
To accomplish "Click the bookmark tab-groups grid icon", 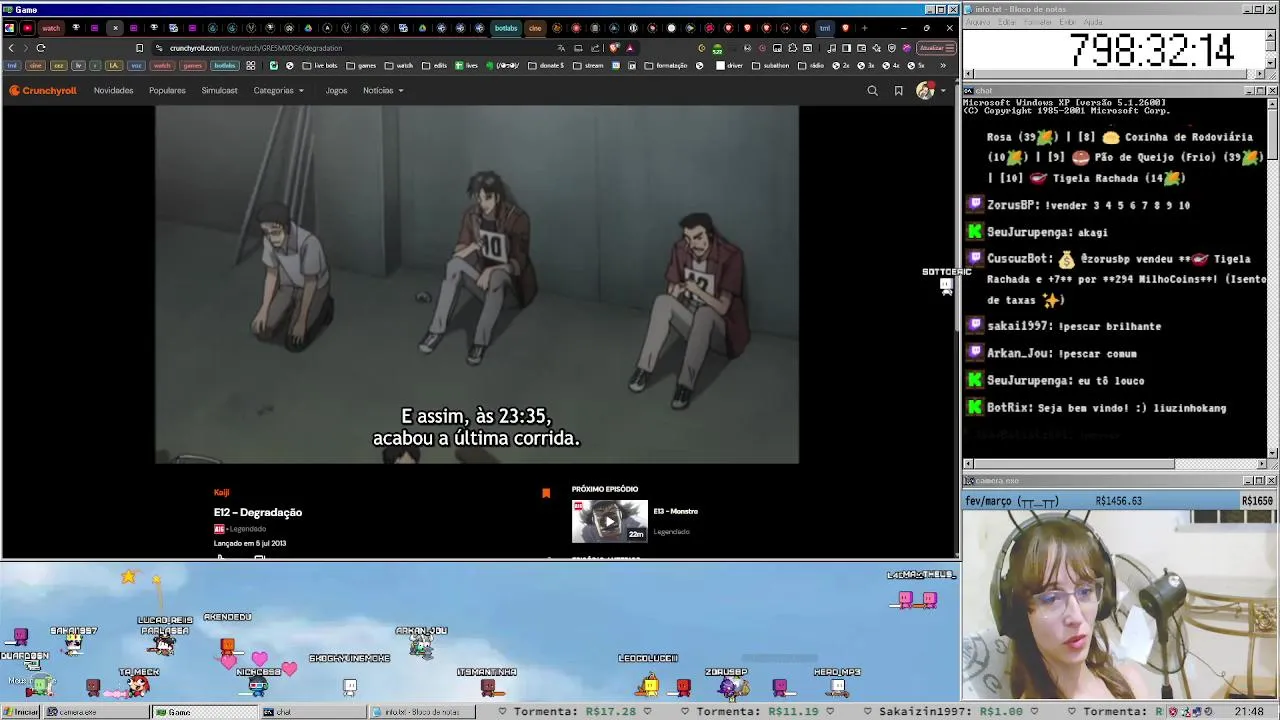I will coord(251,66).
